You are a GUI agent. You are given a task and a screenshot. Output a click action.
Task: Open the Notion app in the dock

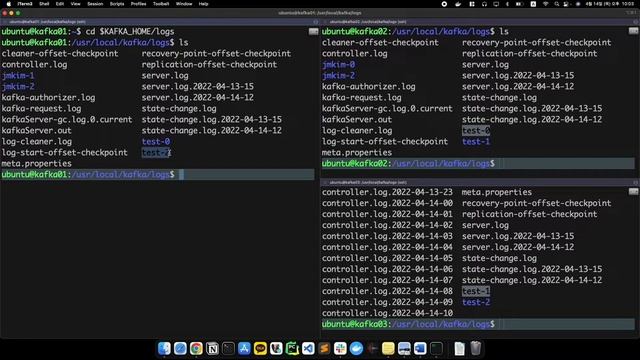pos(212,349)
